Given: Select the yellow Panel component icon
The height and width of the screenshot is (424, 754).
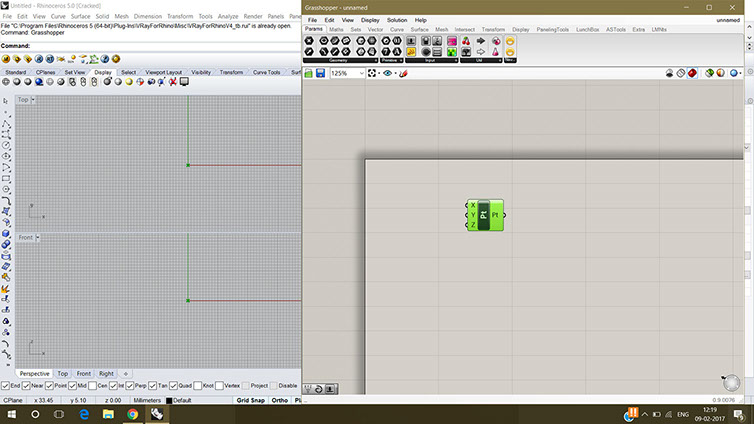Looking at the screenshot, I should click(411, 51).
